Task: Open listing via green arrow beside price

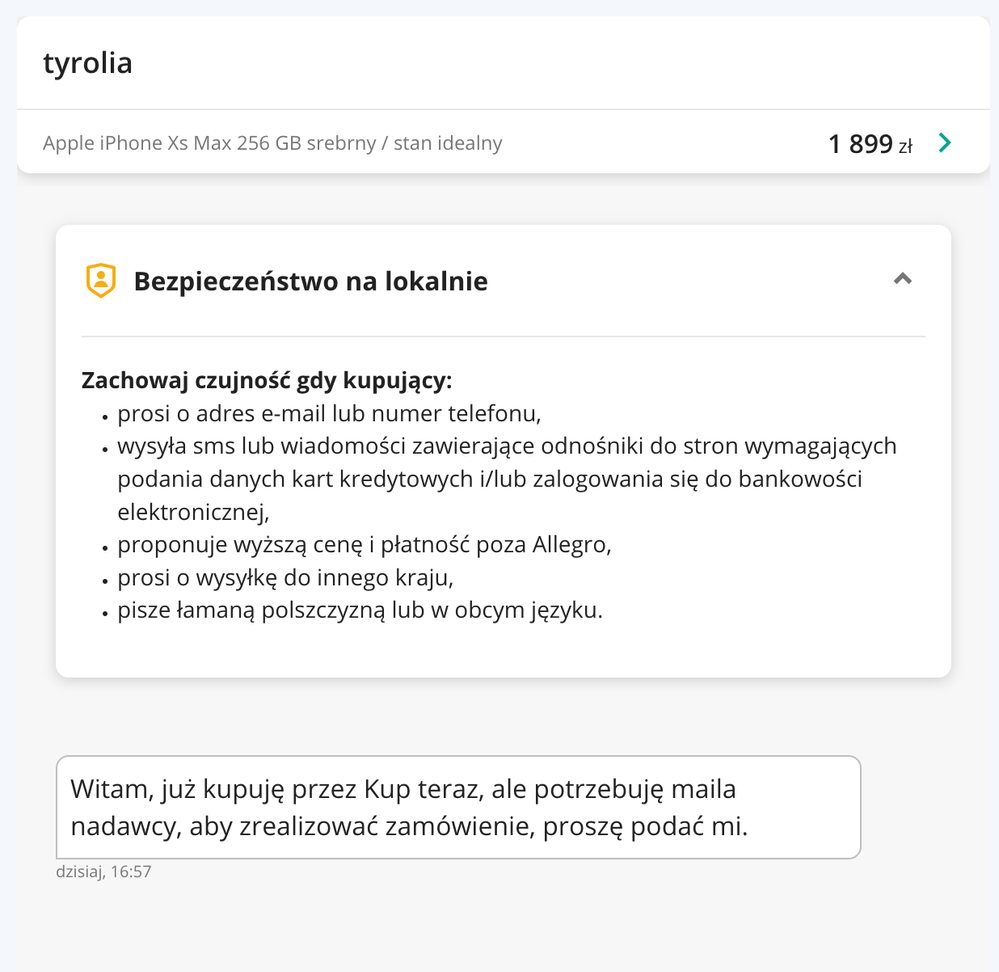Action: click(945, 143)
